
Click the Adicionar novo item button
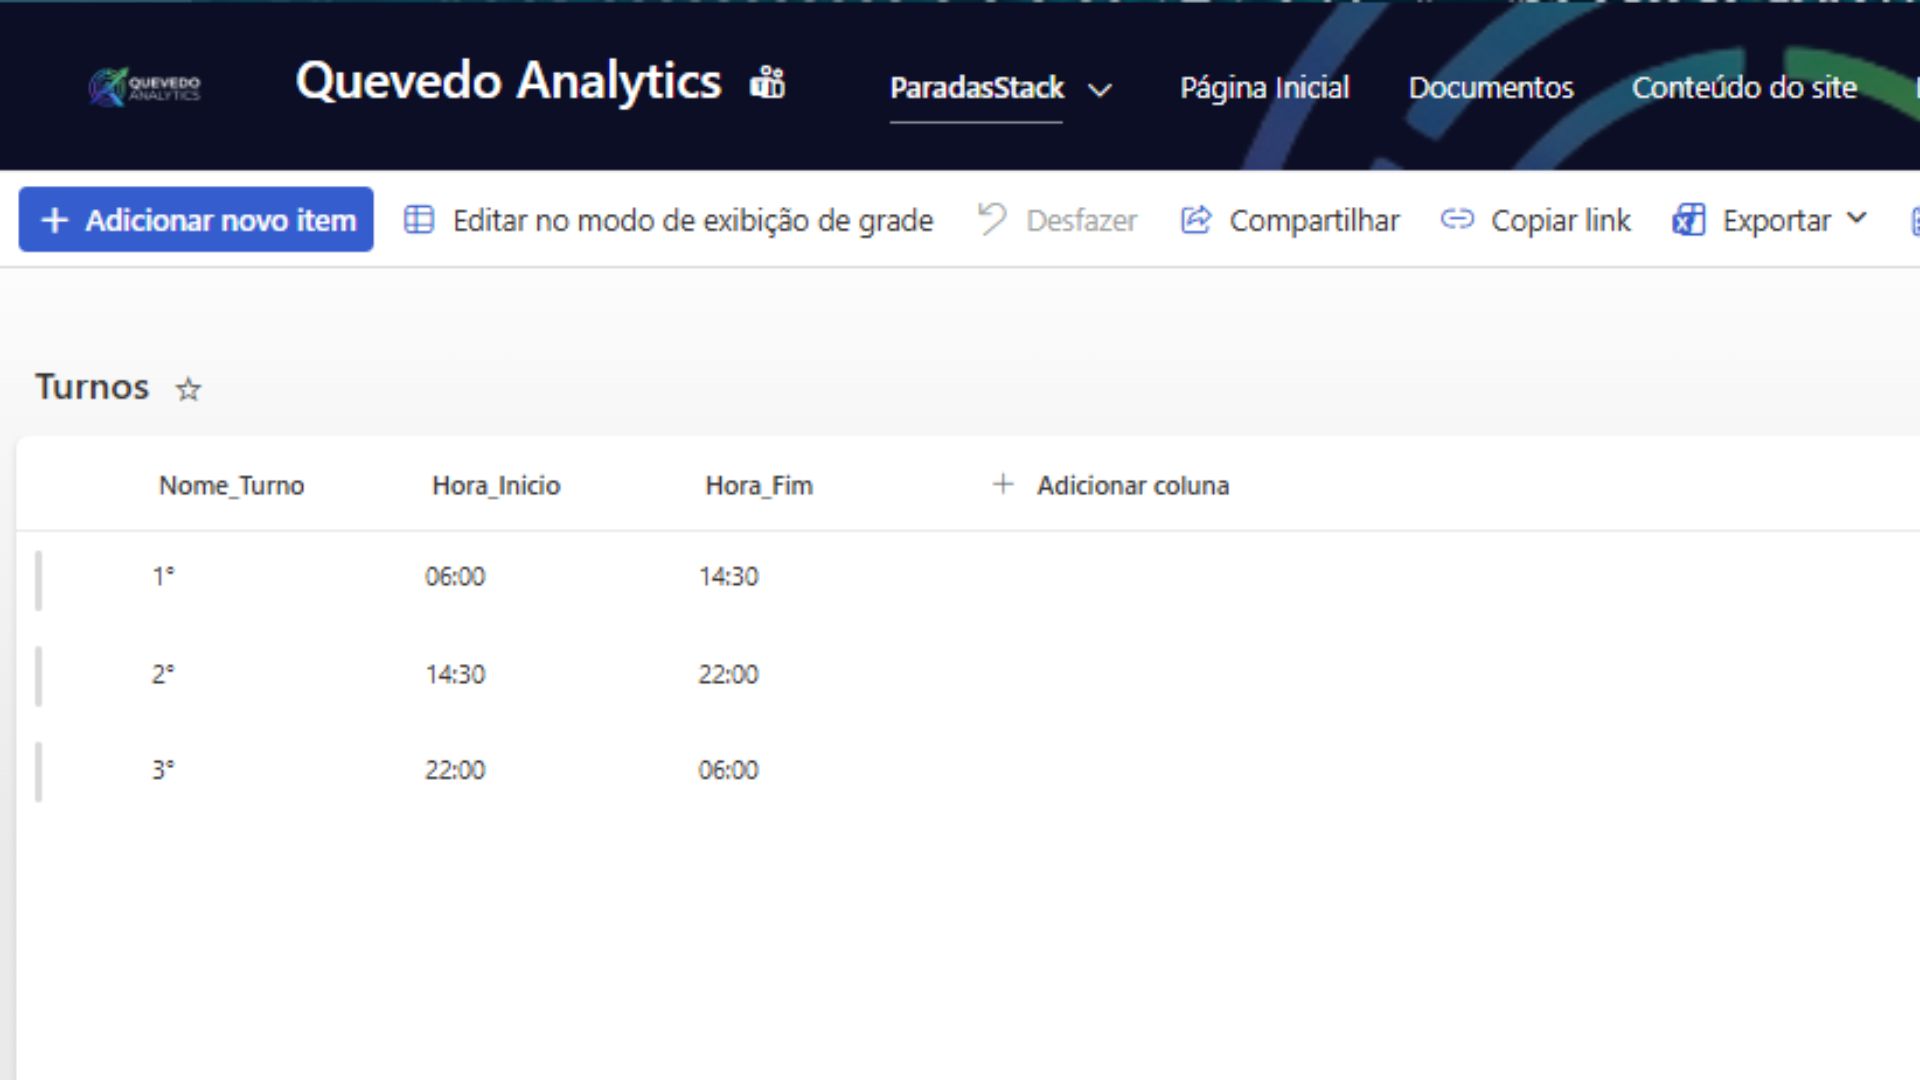click(195, 219)
